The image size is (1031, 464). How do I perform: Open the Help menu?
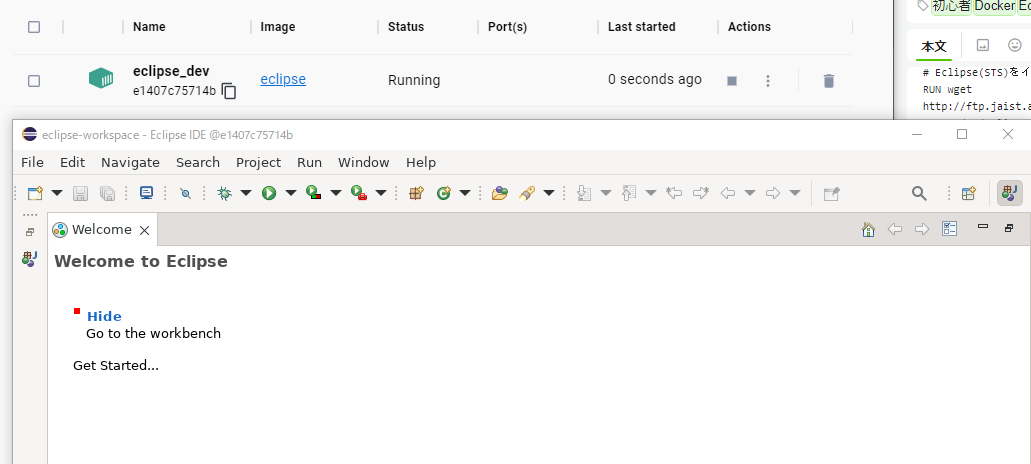[421, 162]
